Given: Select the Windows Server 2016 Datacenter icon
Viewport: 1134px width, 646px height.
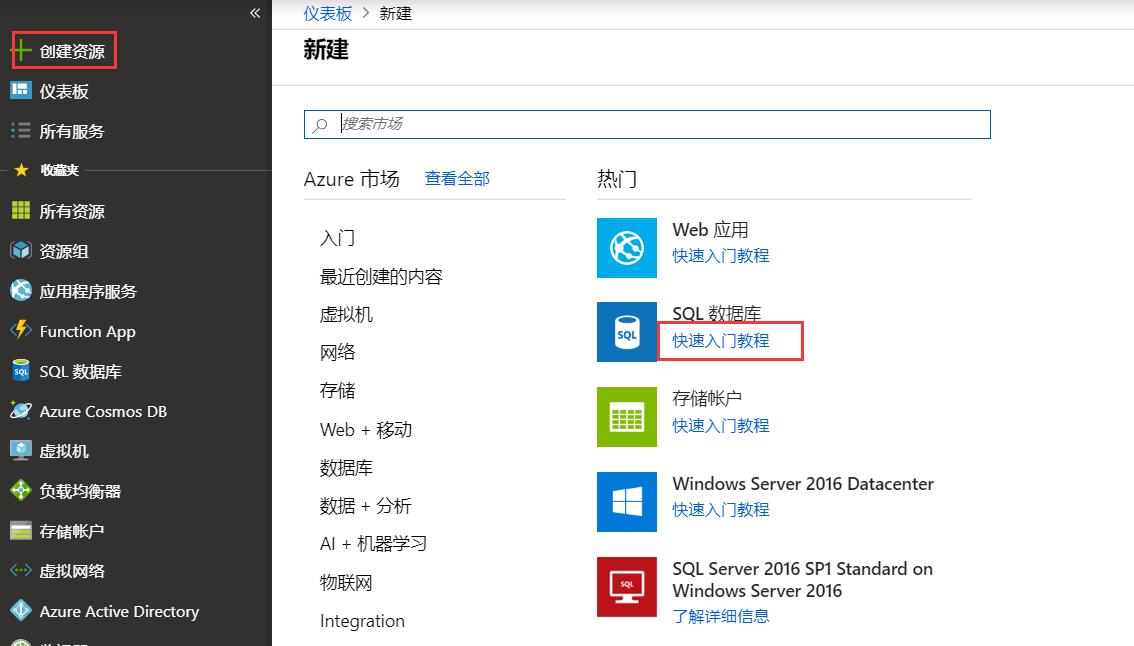Looking at the screenshot, I should point(626,502).
